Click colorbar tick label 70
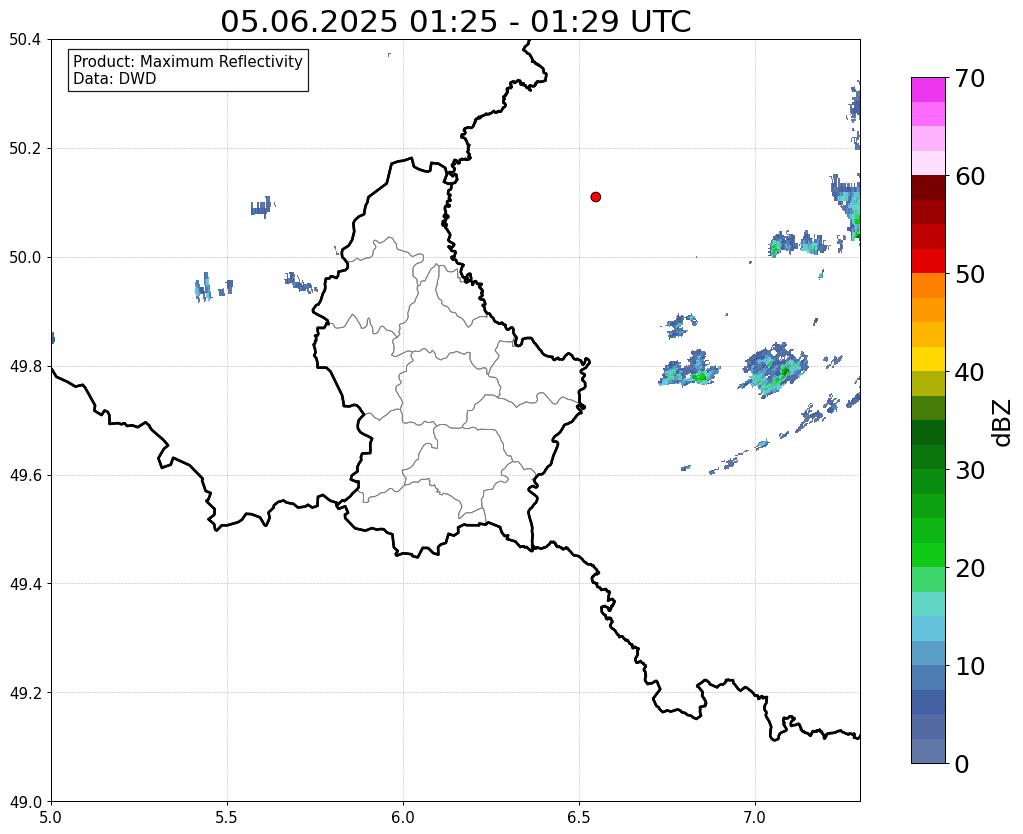 point(970,78)
